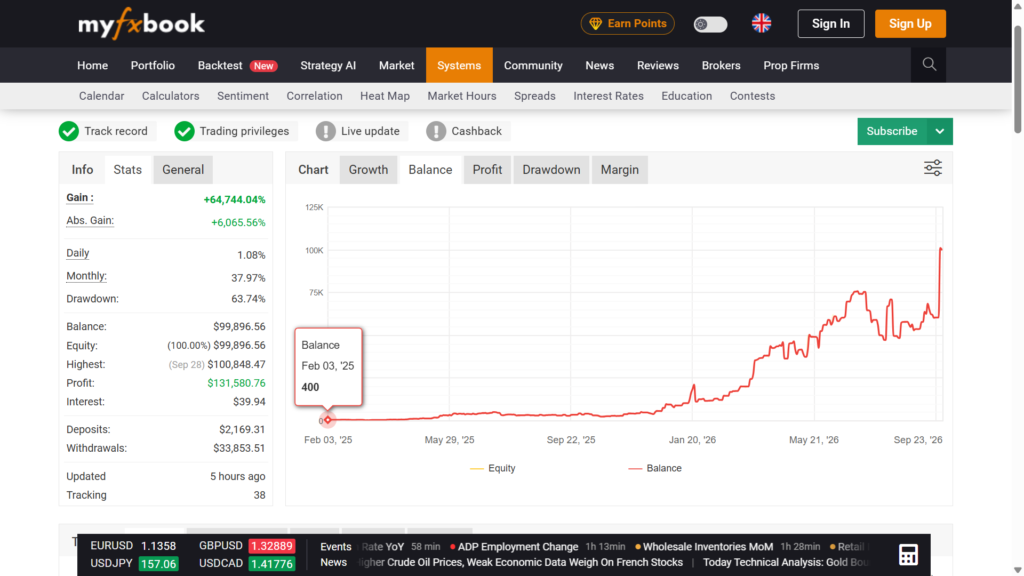Open the Calculators link in the sub-navigation
Viewport: 1024px width, 576px height.
pyautogui.click(x=170, y=96)
